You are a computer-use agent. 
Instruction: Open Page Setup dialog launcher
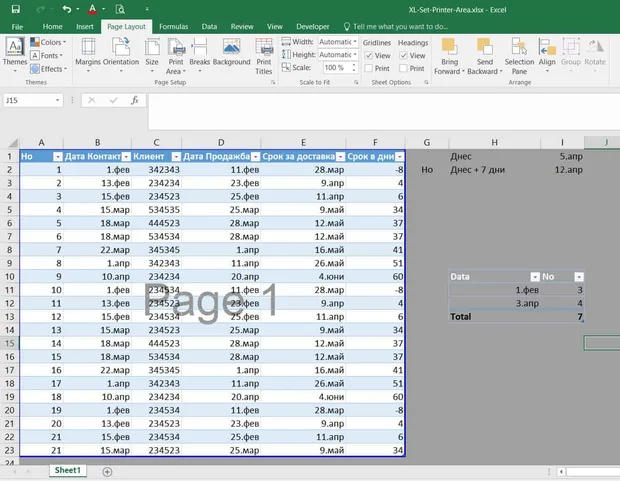point(273,82)
